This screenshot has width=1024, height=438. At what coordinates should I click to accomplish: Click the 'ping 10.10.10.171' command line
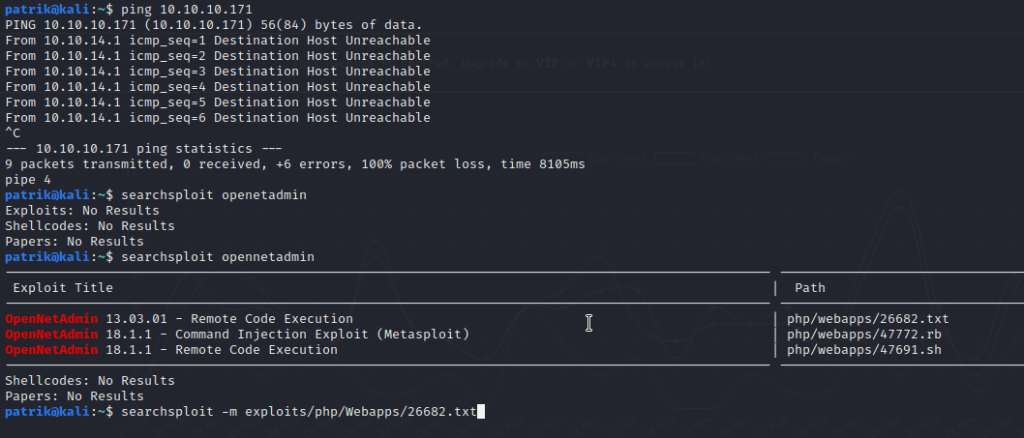pos(184,9)
